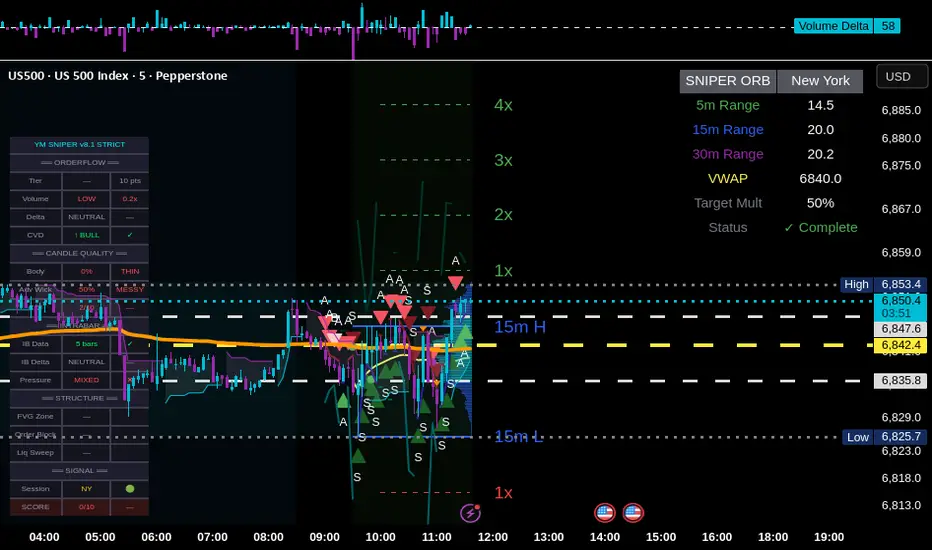Screen dimensions: 932x550
Task: Open the US flag event icon after 14:00
Action: tap(633, 513)
